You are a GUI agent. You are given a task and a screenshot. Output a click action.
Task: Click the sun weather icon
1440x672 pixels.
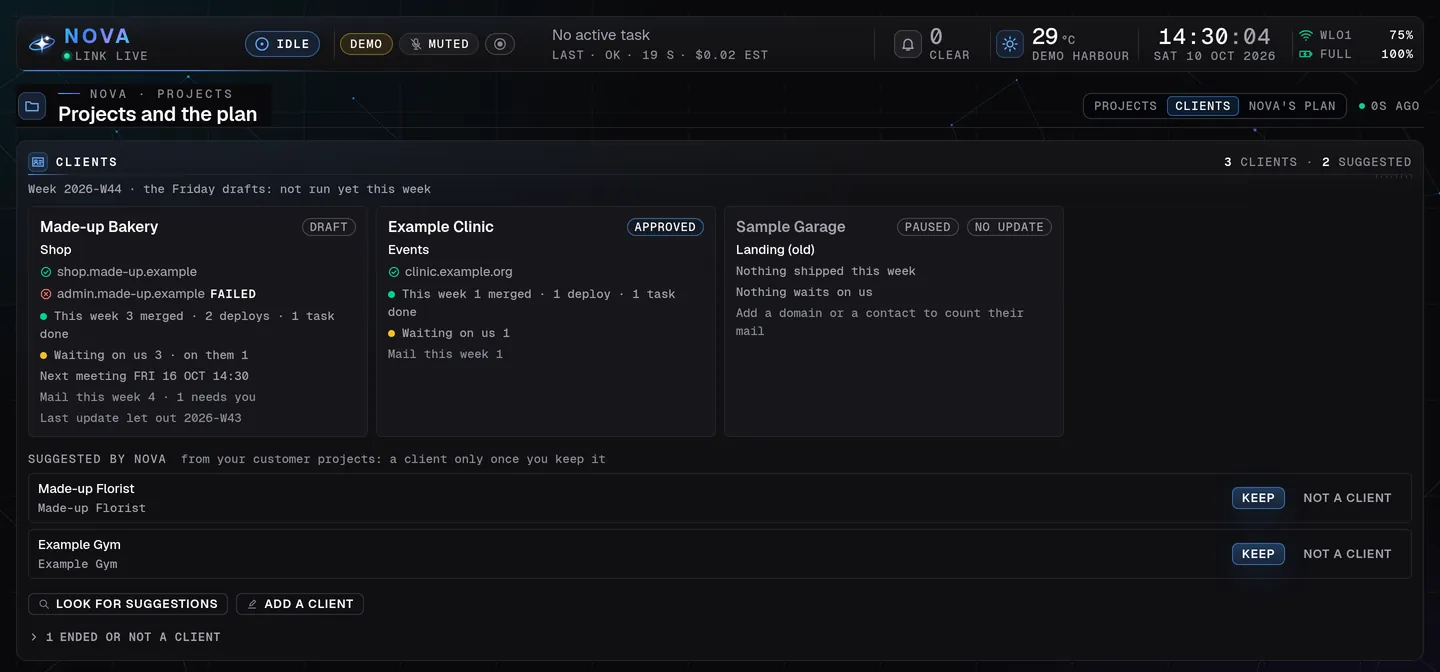(x=1010, y=44)
